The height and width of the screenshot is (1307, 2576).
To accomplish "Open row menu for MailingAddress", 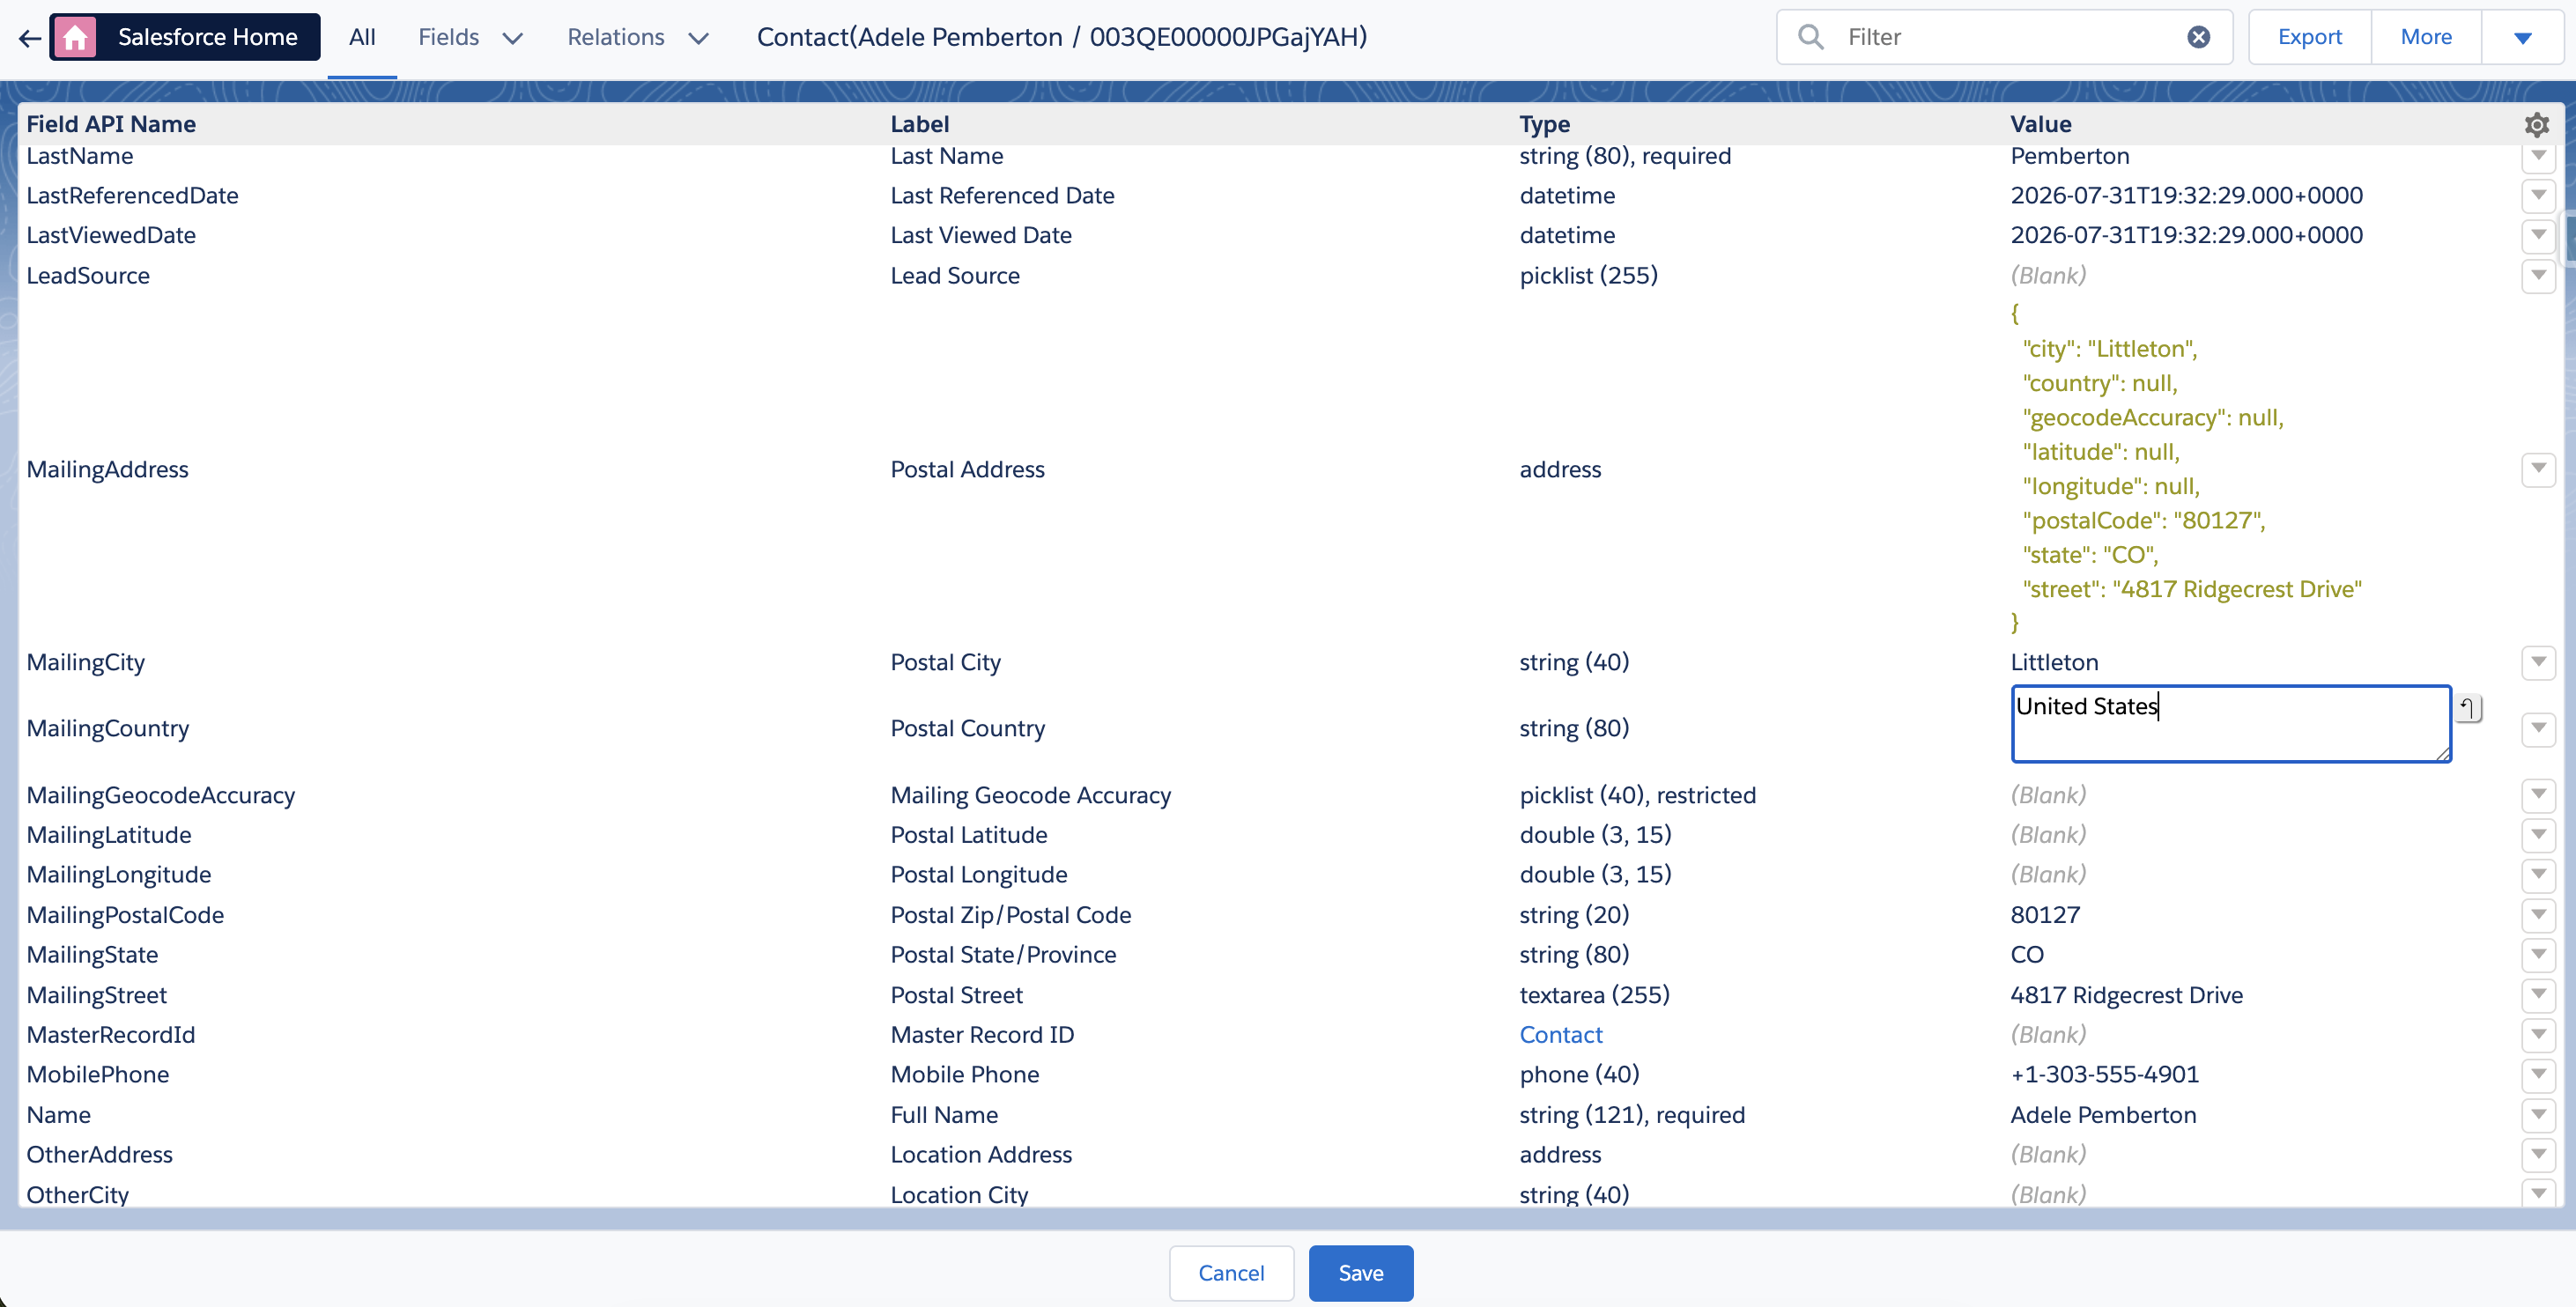I will point(2538,469).
